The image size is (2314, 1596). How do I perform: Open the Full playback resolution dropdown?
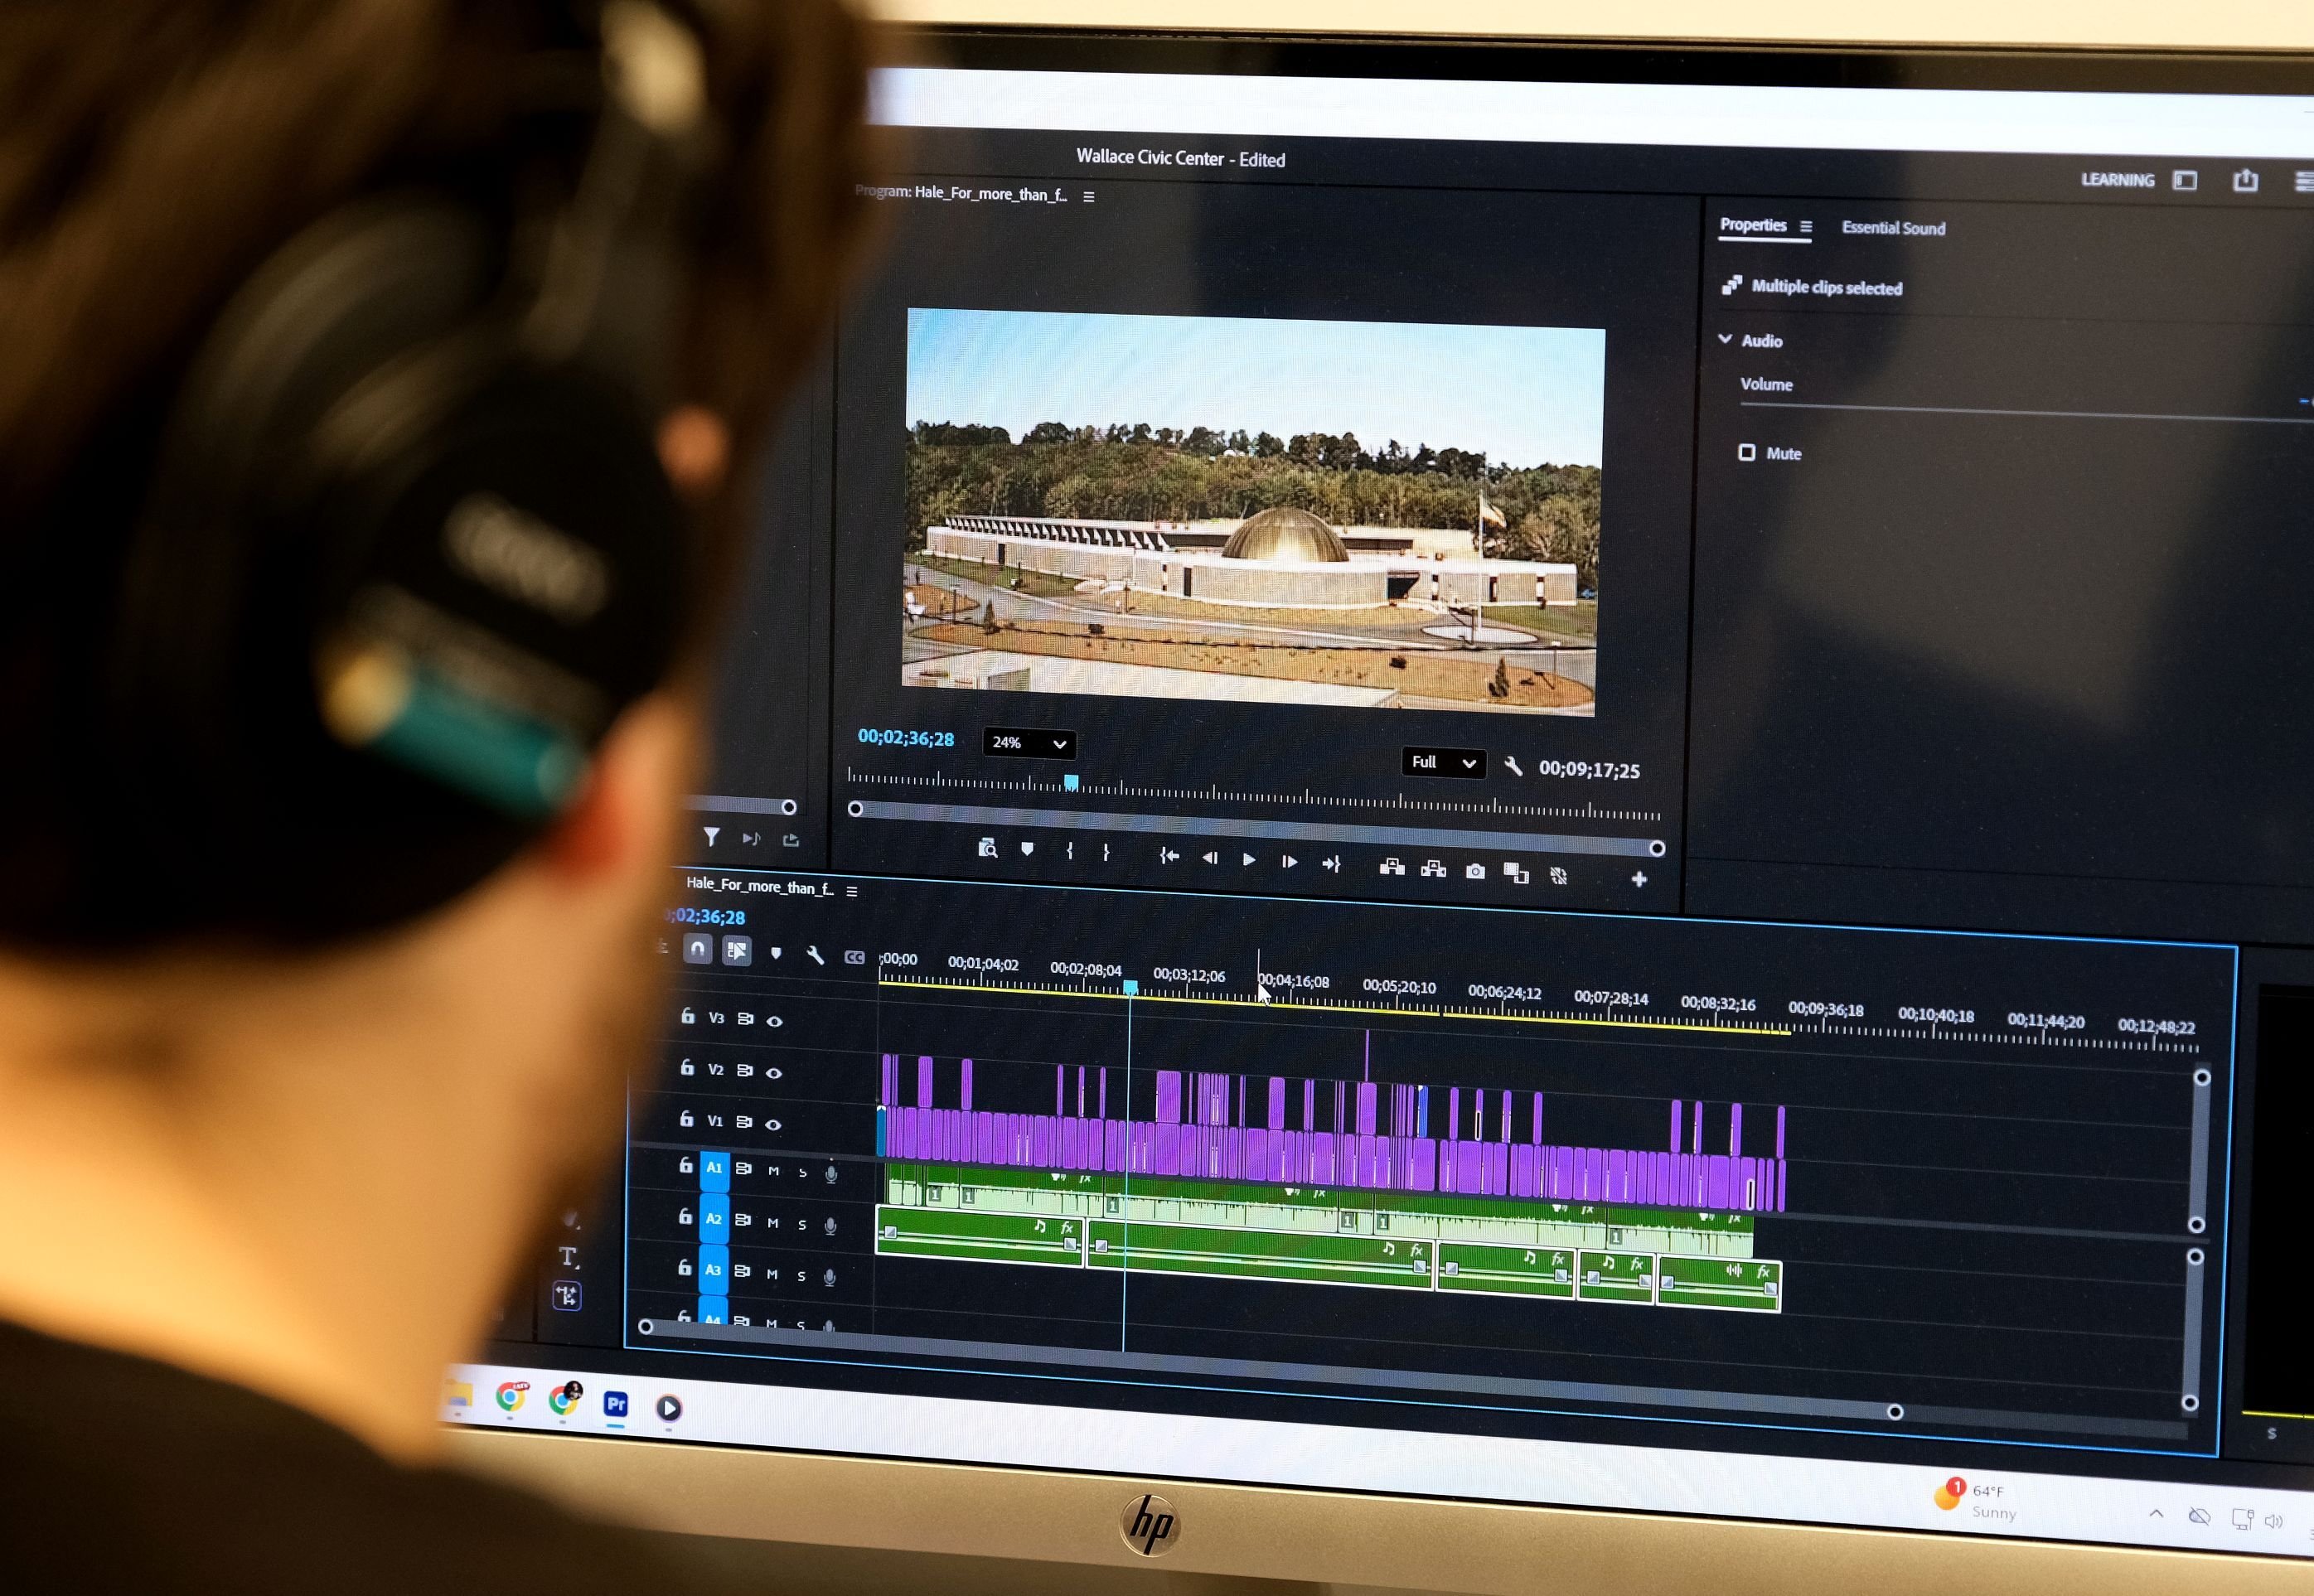(1443, 762)
